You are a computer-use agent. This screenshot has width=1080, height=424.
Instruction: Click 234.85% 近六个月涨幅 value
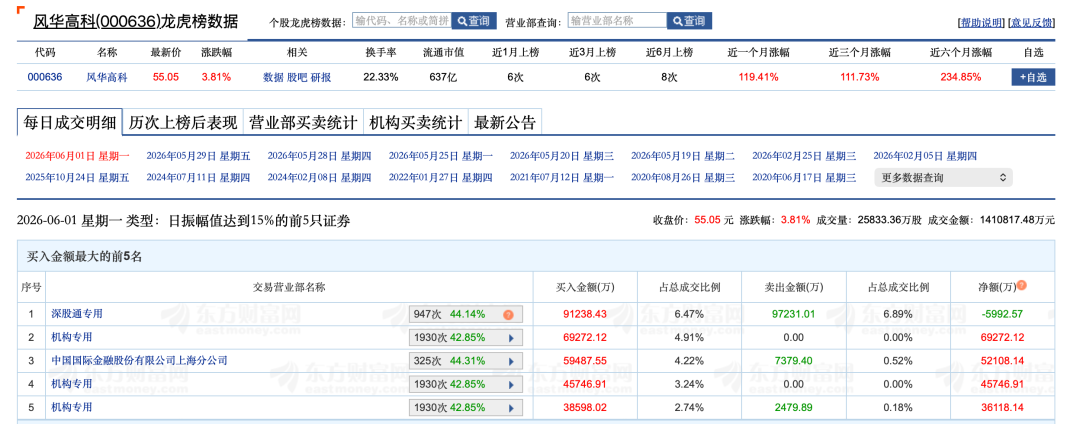point(961,77)
